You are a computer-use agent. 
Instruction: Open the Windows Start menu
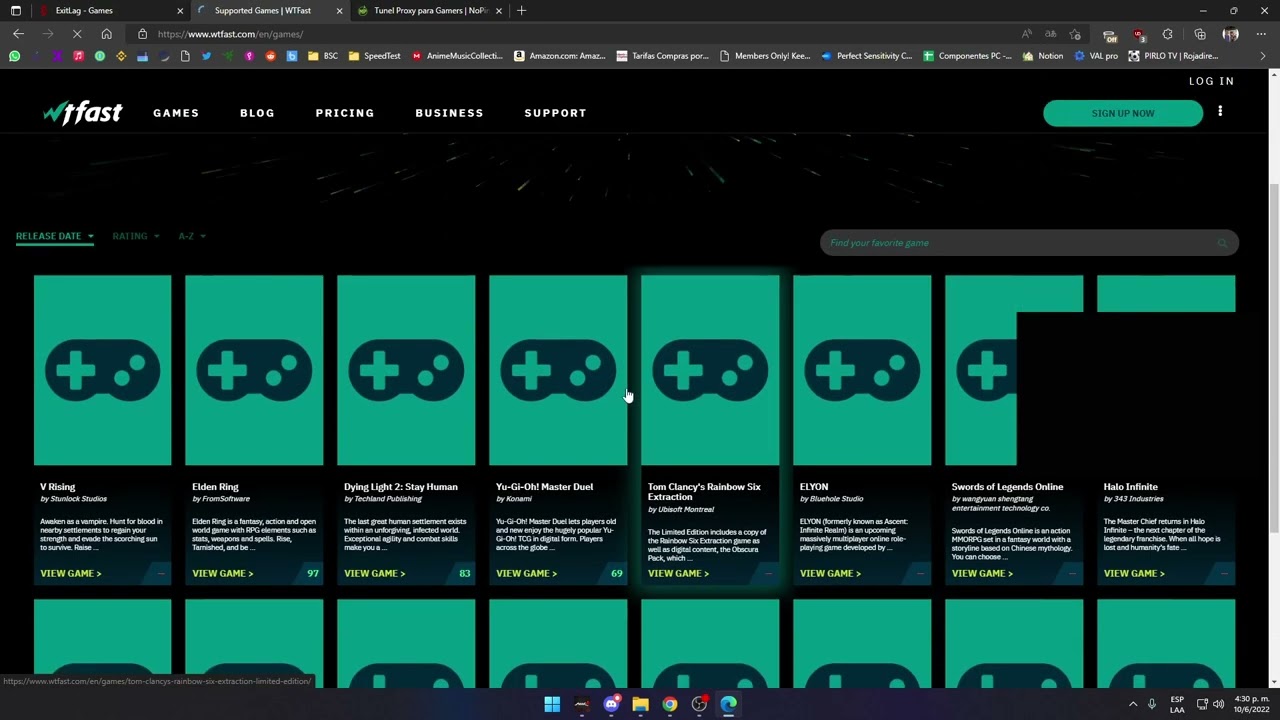point(552,704)
